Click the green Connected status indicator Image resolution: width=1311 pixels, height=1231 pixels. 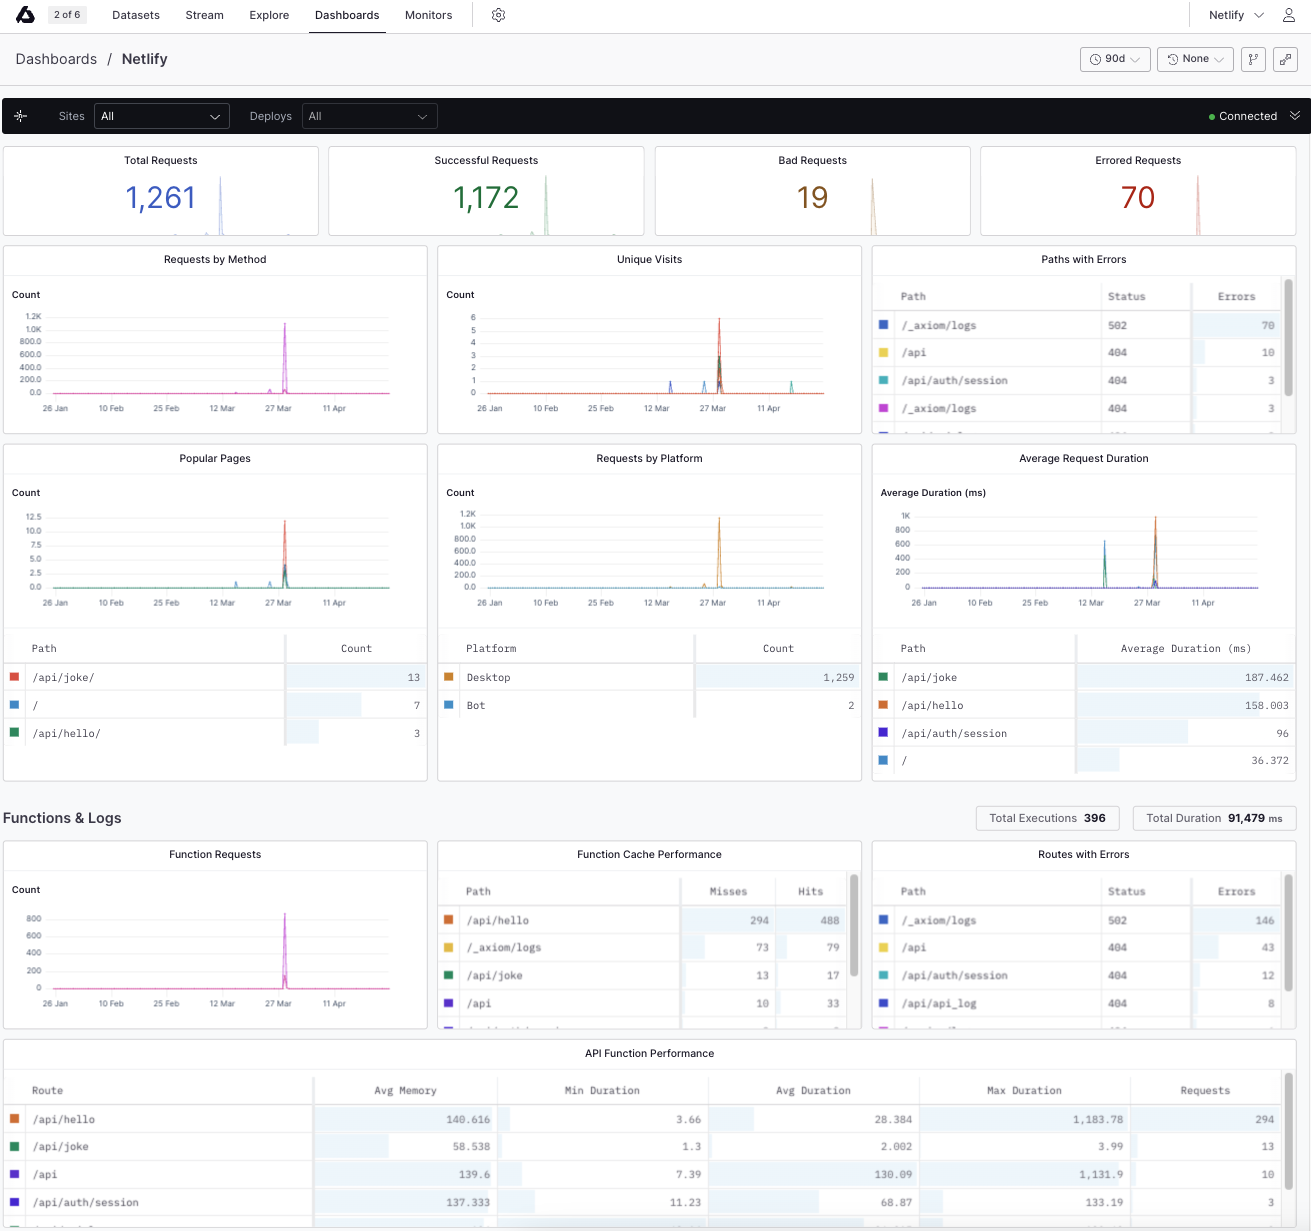1243,116
